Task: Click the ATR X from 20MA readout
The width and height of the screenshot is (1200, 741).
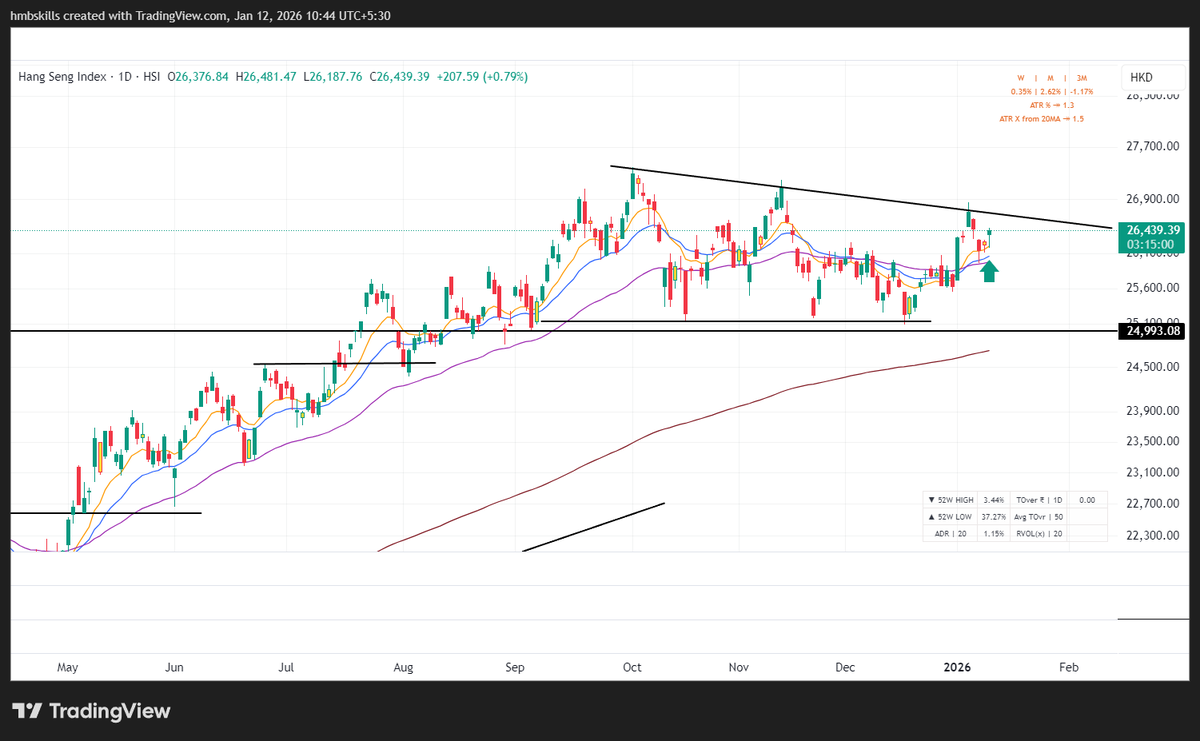Action: tap(1040, 117)
